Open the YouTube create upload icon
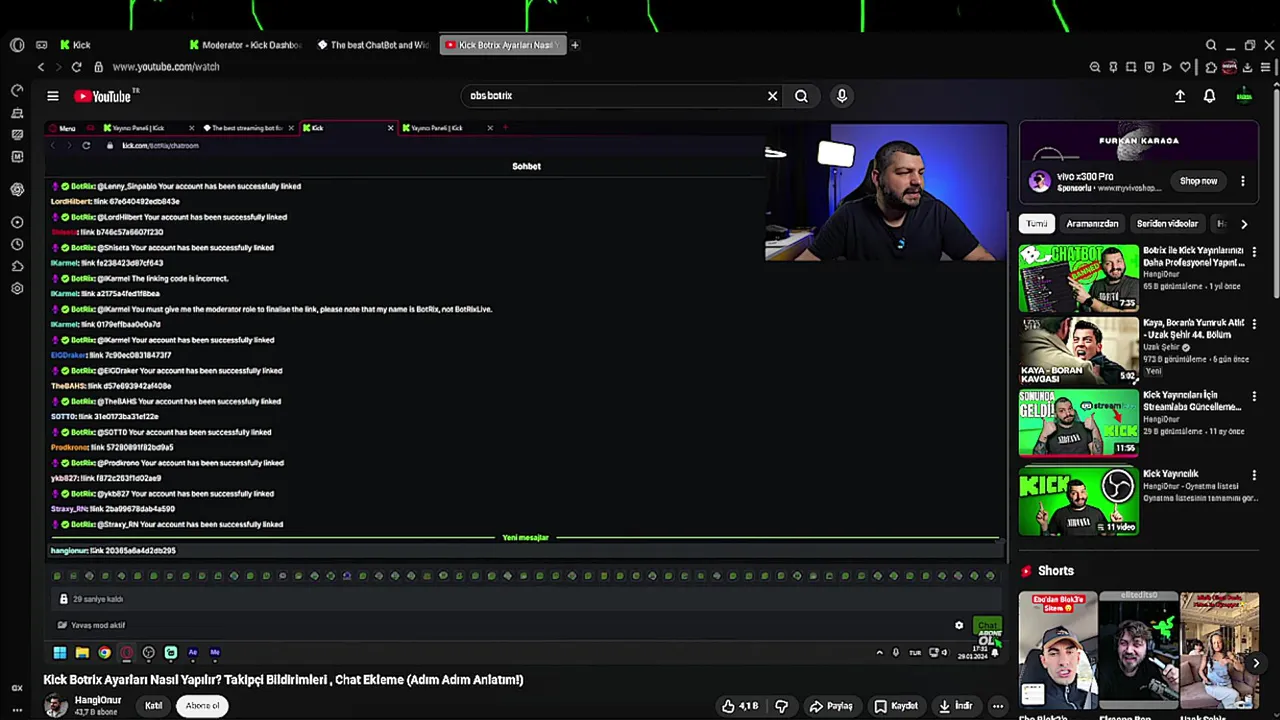This screenshot has width=1280, height=720. click(x=1180, y=96)
